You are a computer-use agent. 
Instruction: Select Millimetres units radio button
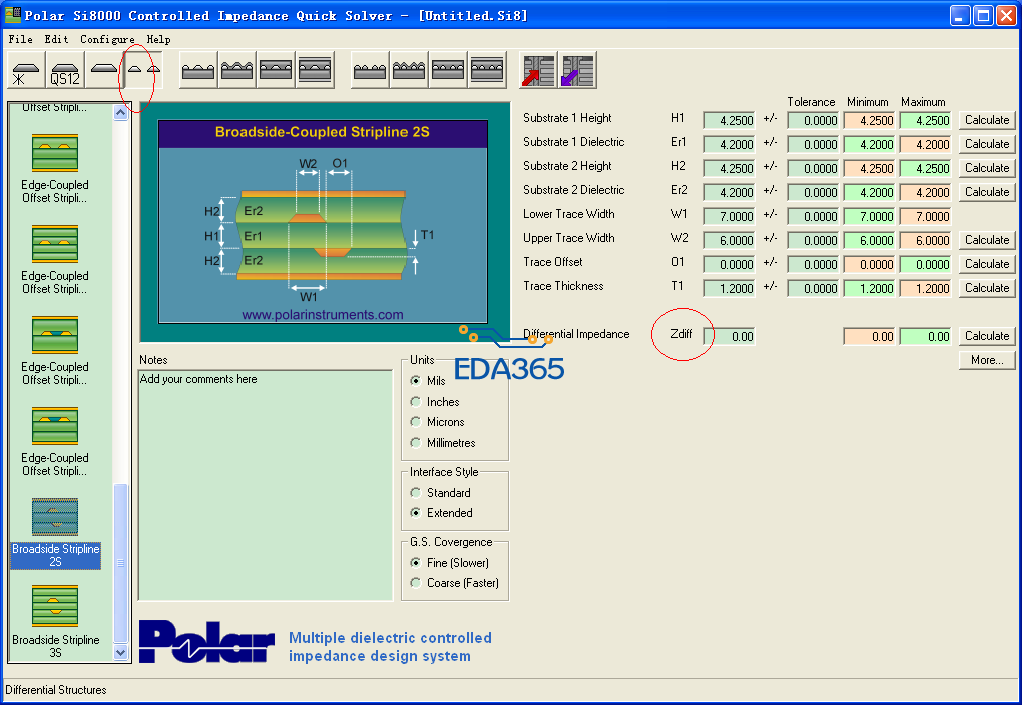pyautogui.click(x=416, y=442)
